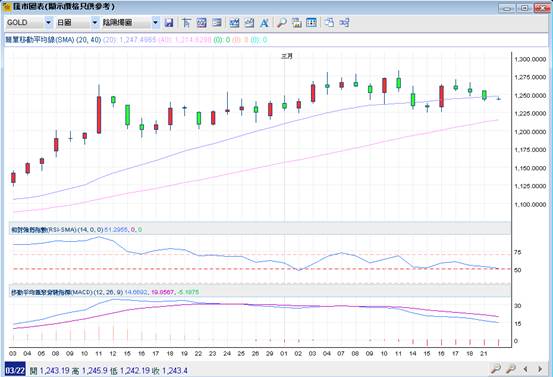
Task: Click the tall red candlestick on day 11
Action: (x=99, y=115)
